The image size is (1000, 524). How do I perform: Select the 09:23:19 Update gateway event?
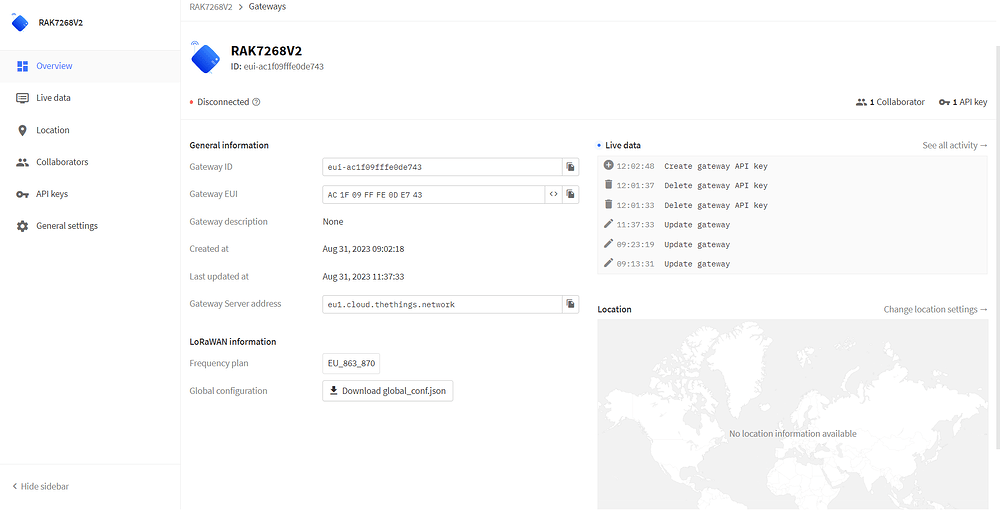(x=792, y=244)
